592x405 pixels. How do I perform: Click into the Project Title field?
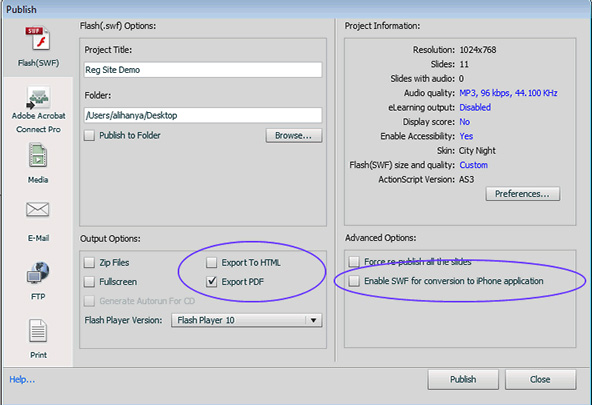(203, 70)
